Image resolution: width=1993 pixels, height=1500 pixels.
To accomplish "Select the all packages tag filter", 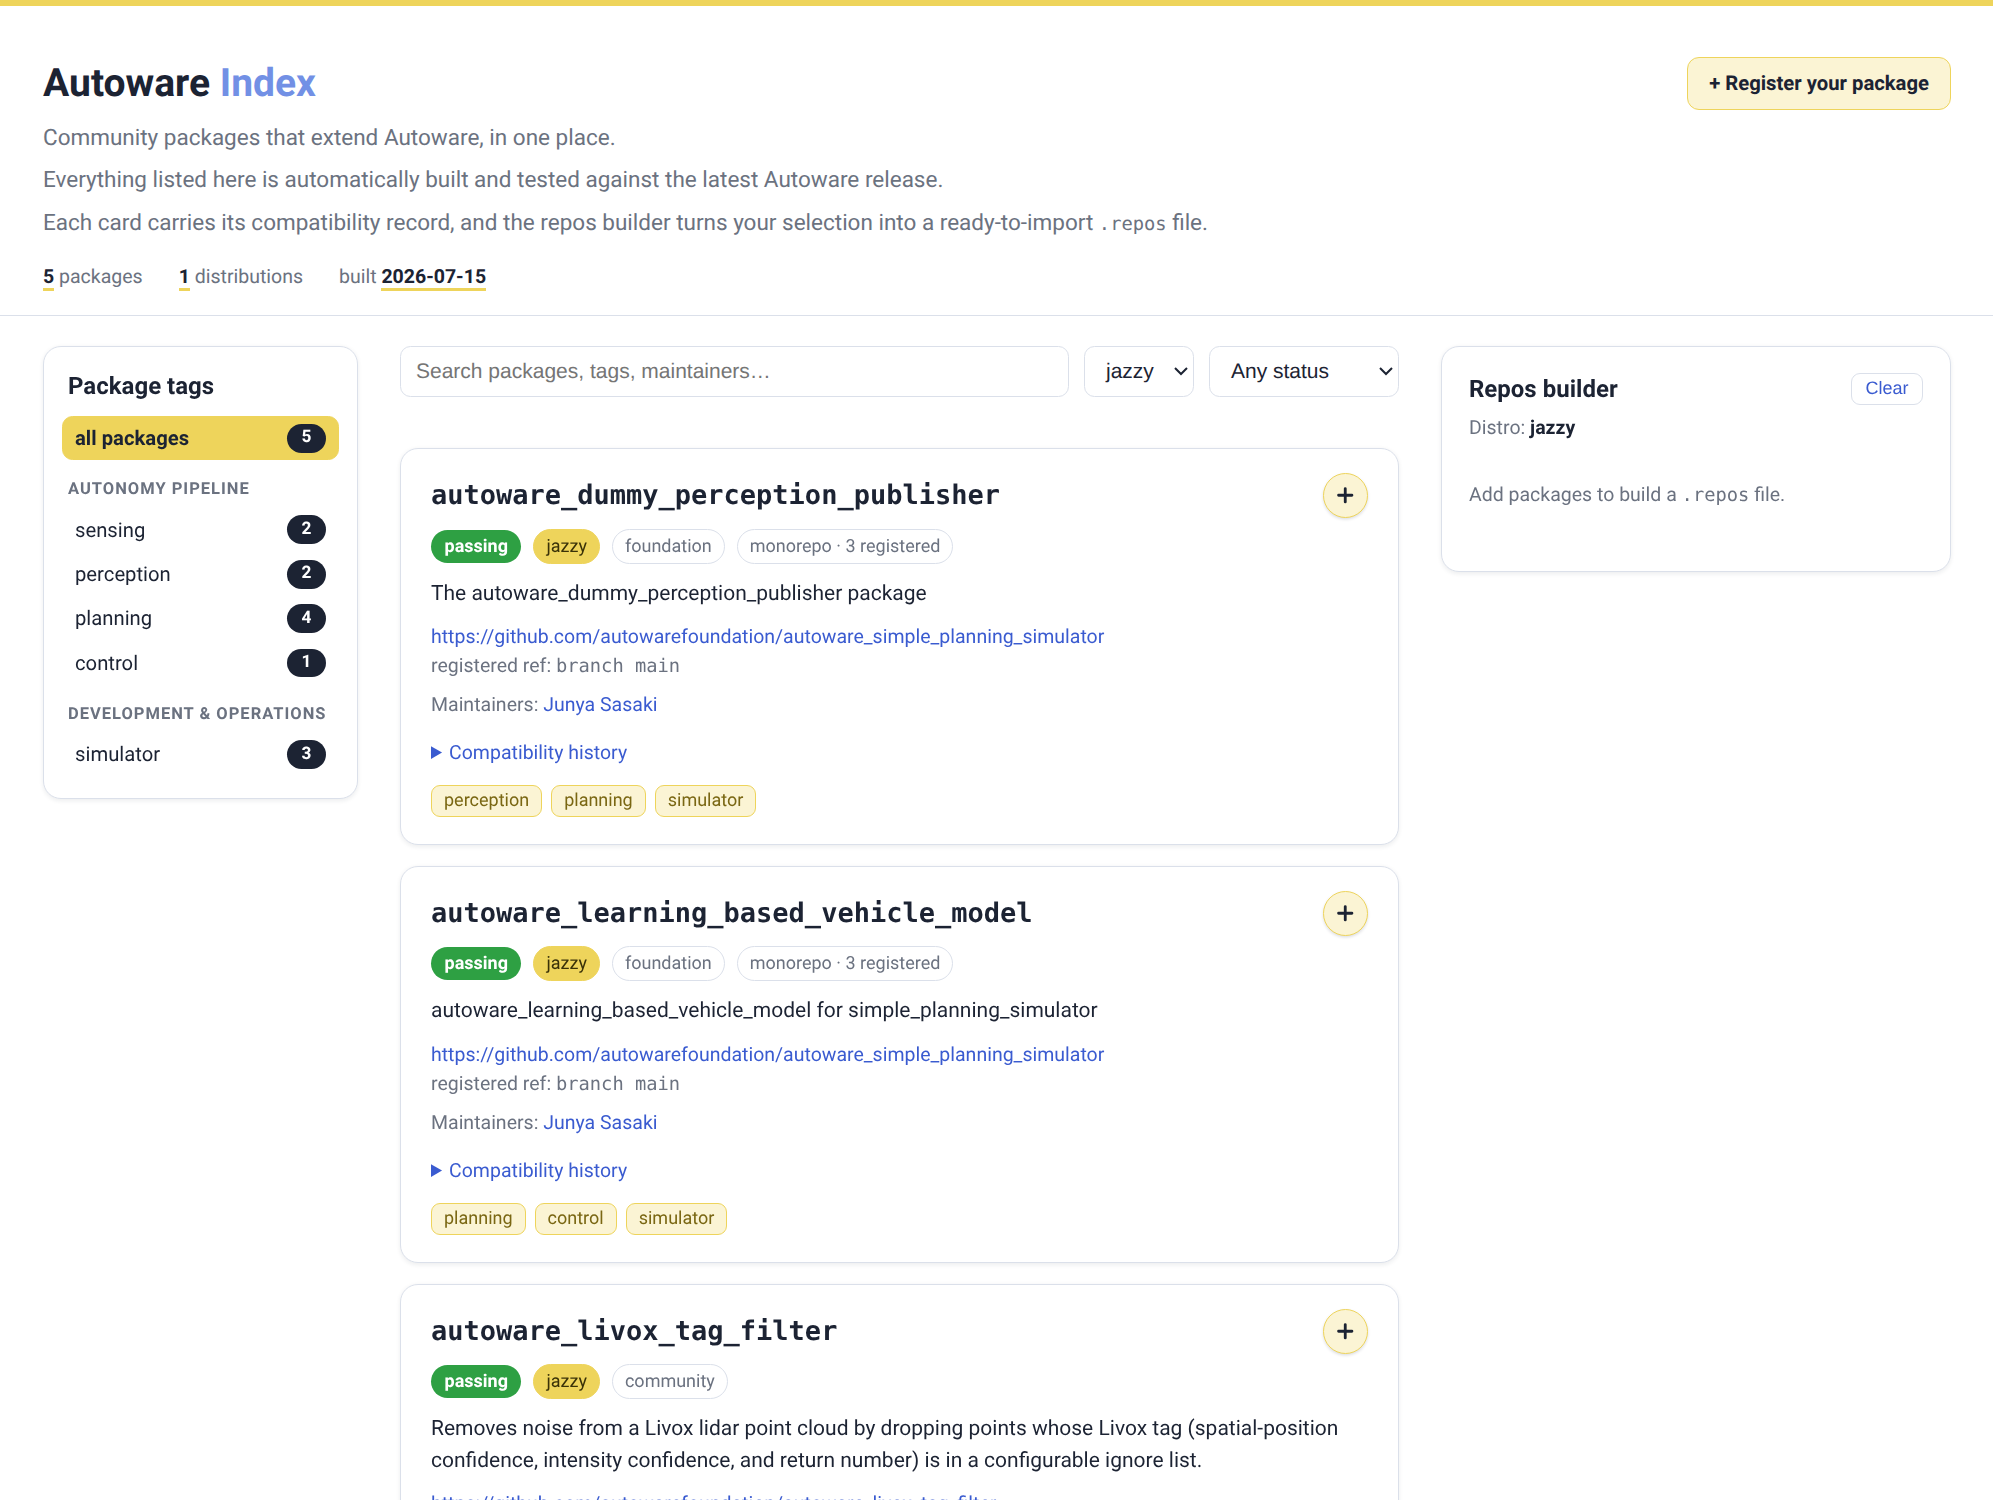I will [200, 438].
